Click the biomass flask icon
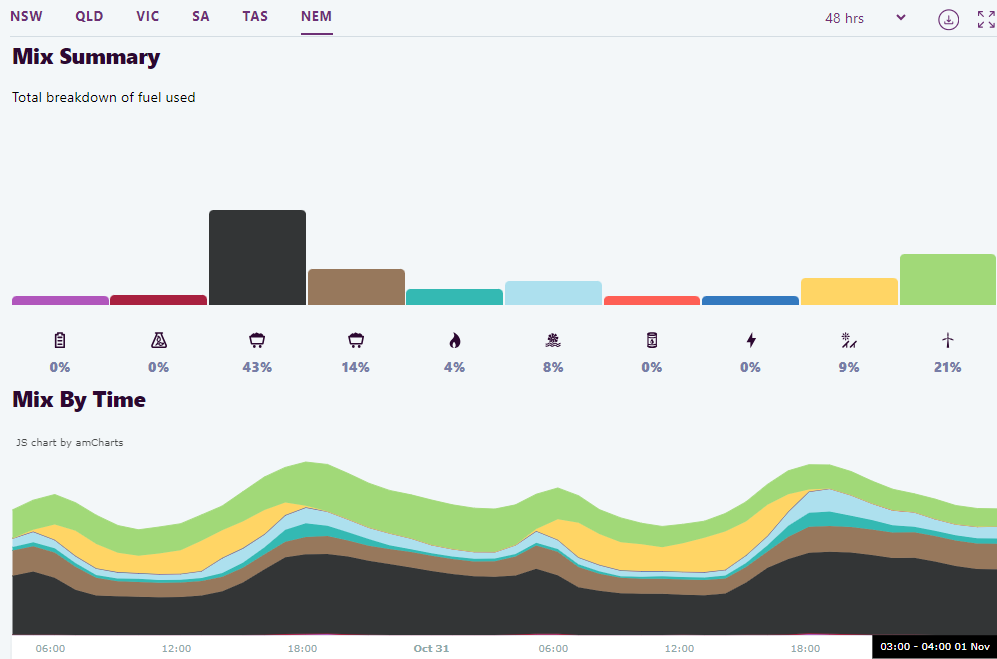997x659 pixels. coord(158,340)
